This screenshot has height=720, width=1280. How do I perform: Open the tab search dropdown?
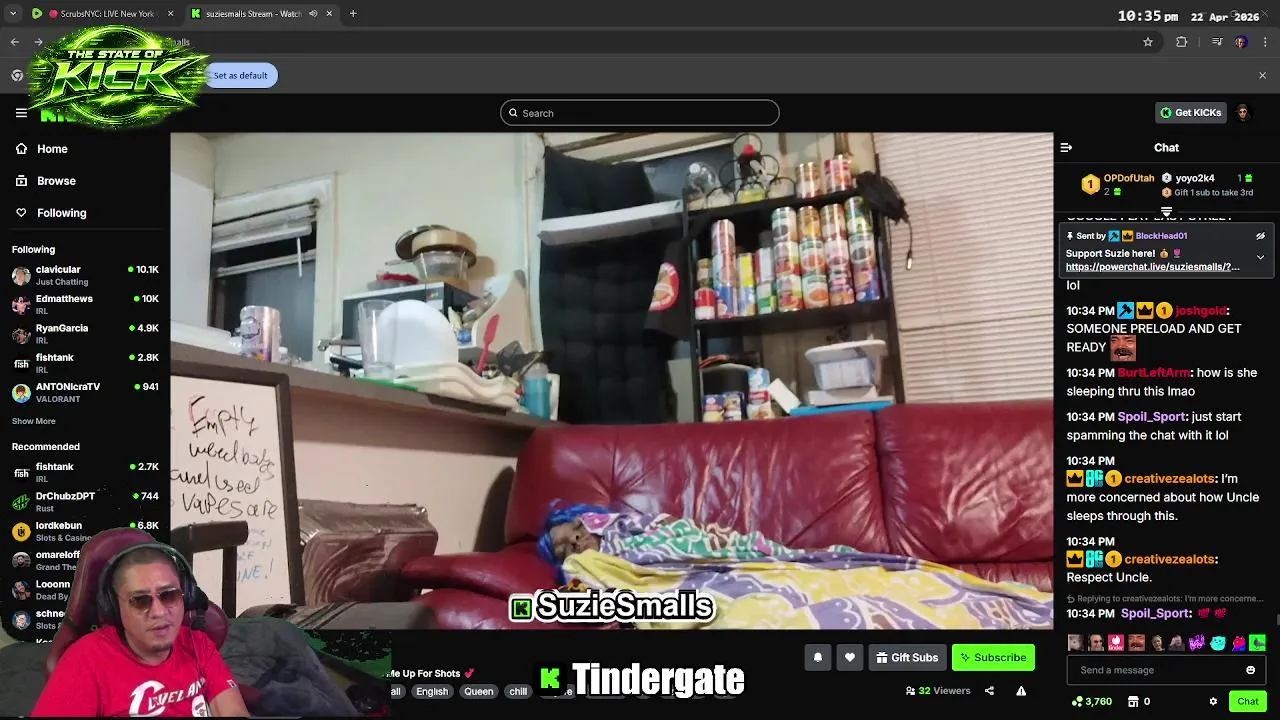coord(13,14)
